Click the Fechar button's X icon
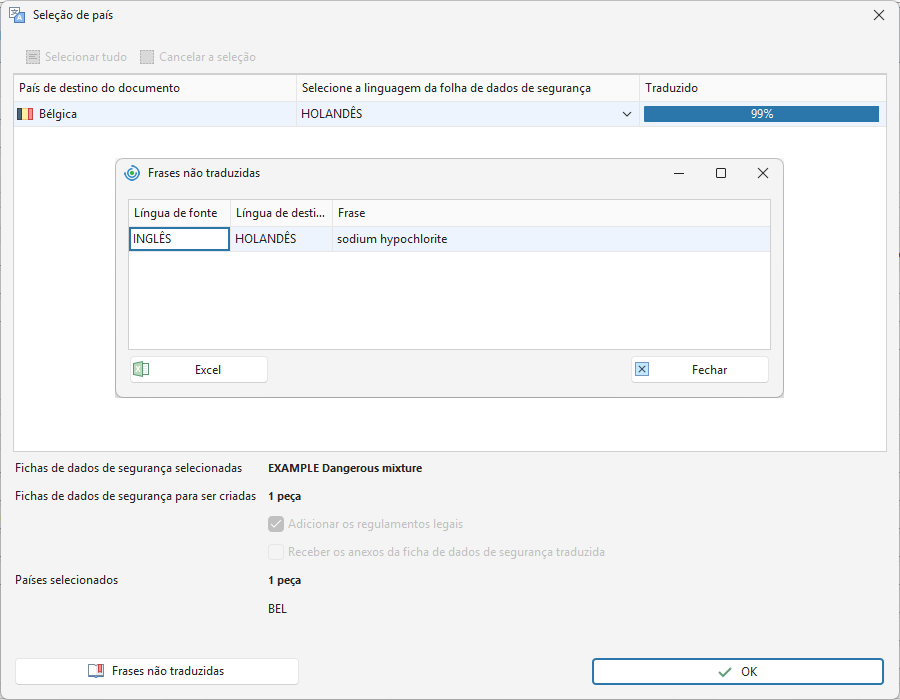The height and width of the screenshot is (700, 900). click(642, 370)
